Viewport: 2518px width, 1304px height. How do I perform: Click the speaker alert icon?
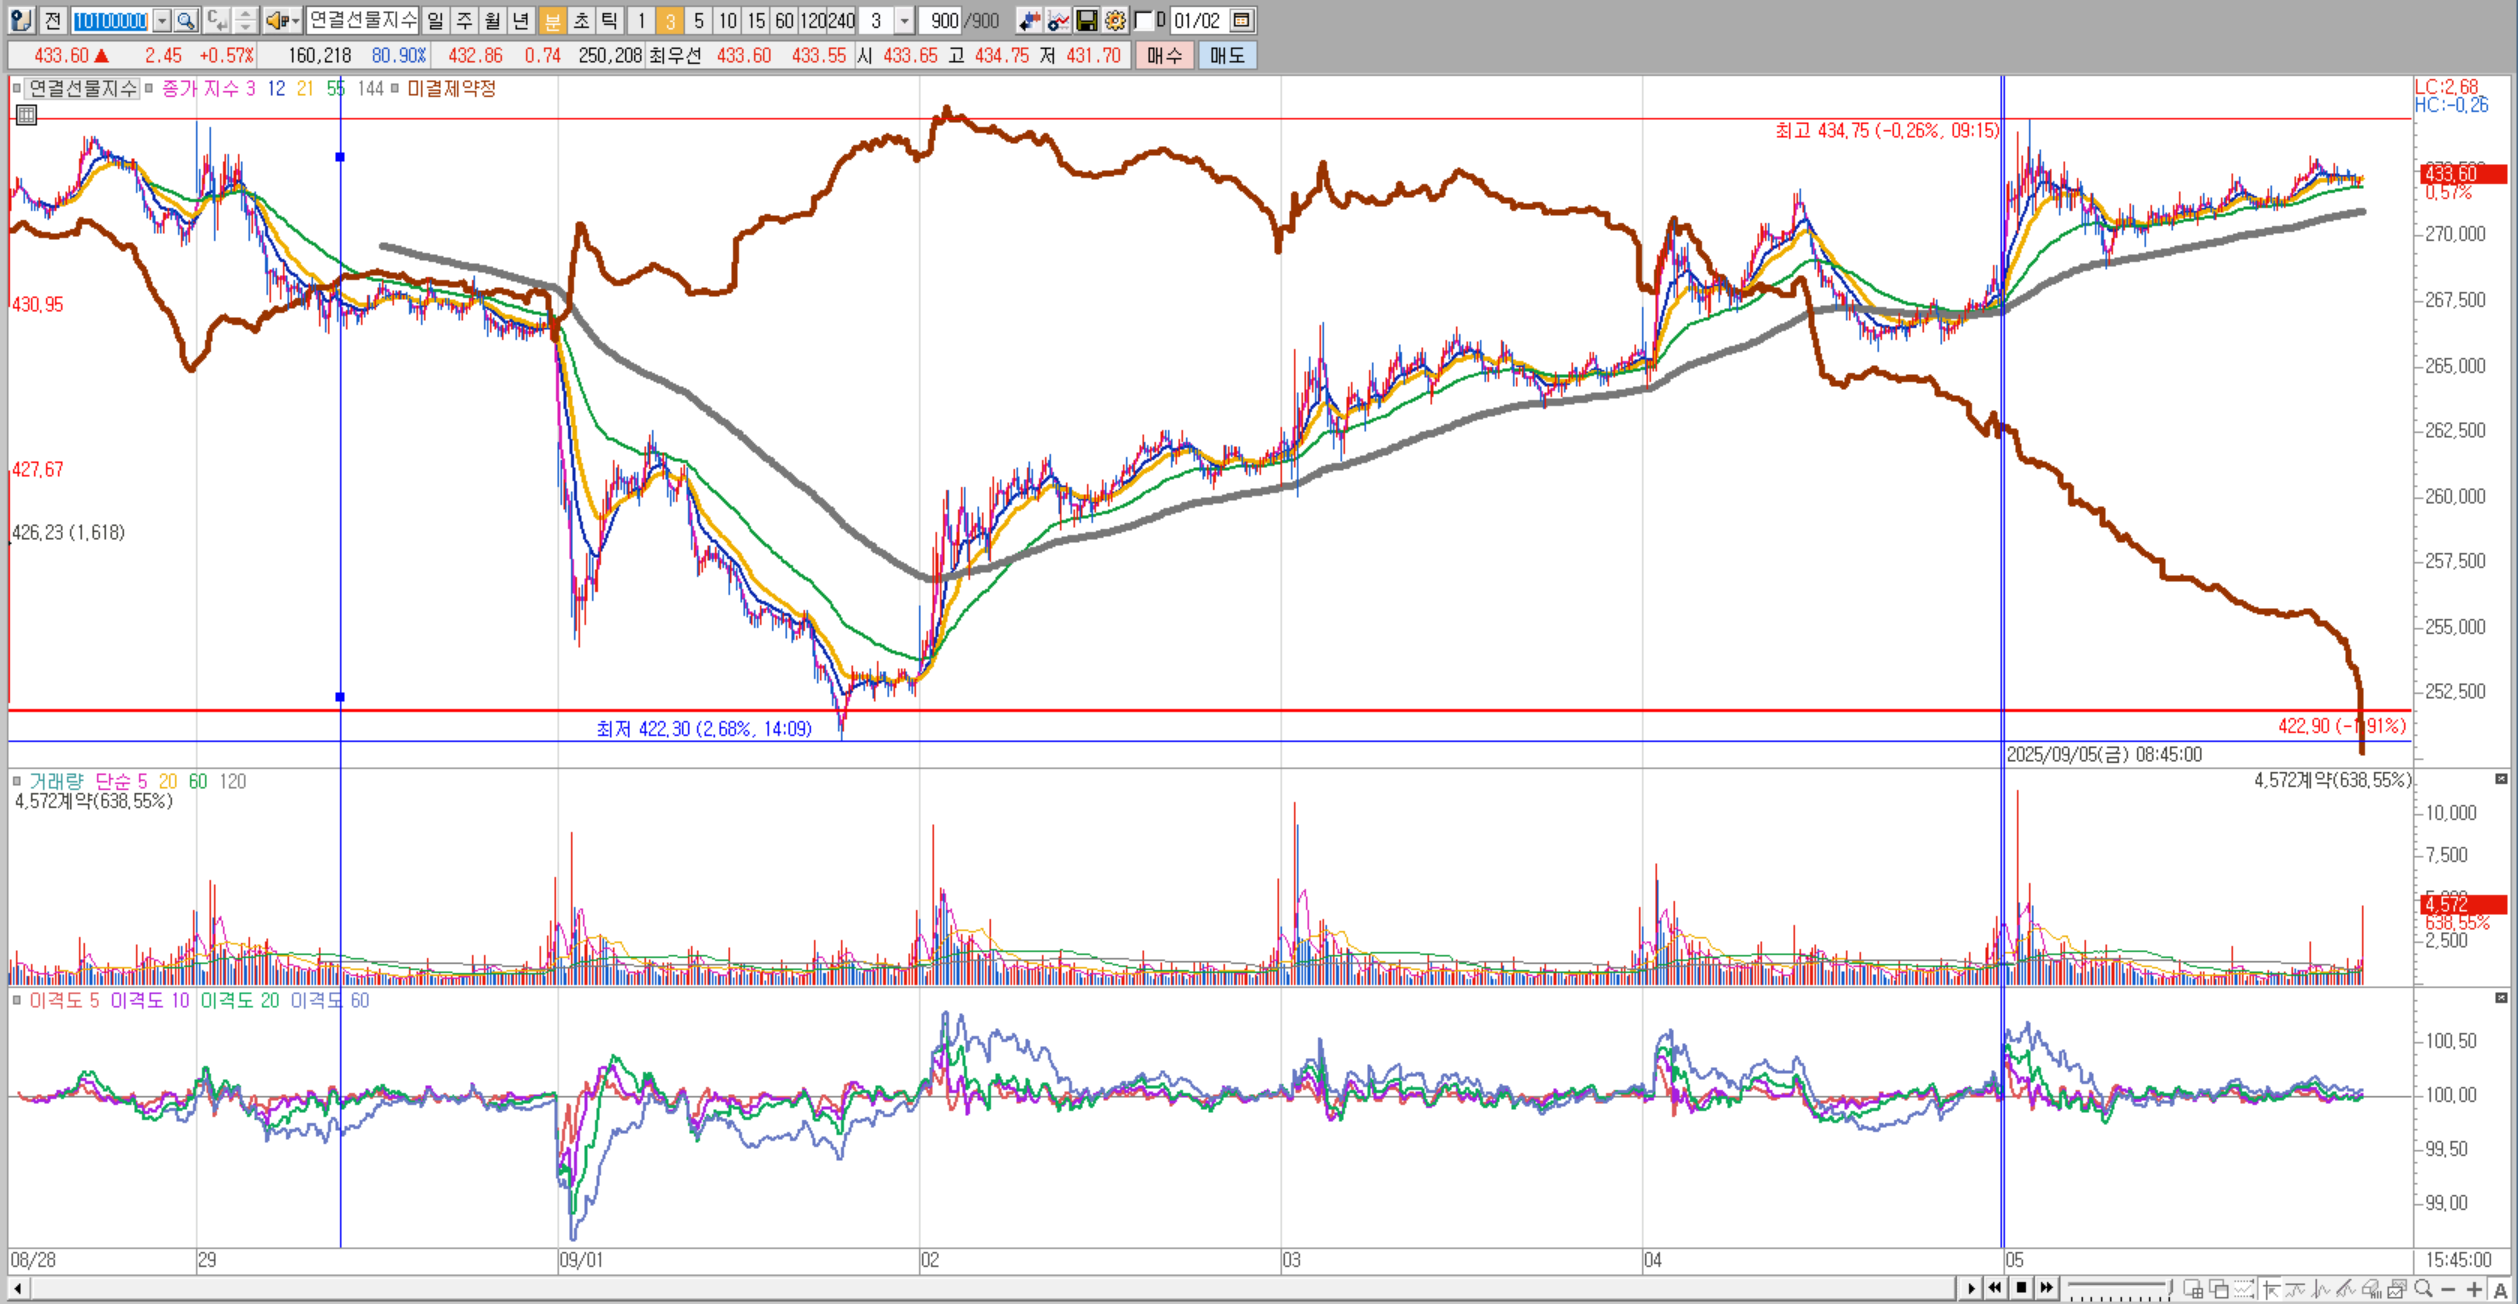276,20
